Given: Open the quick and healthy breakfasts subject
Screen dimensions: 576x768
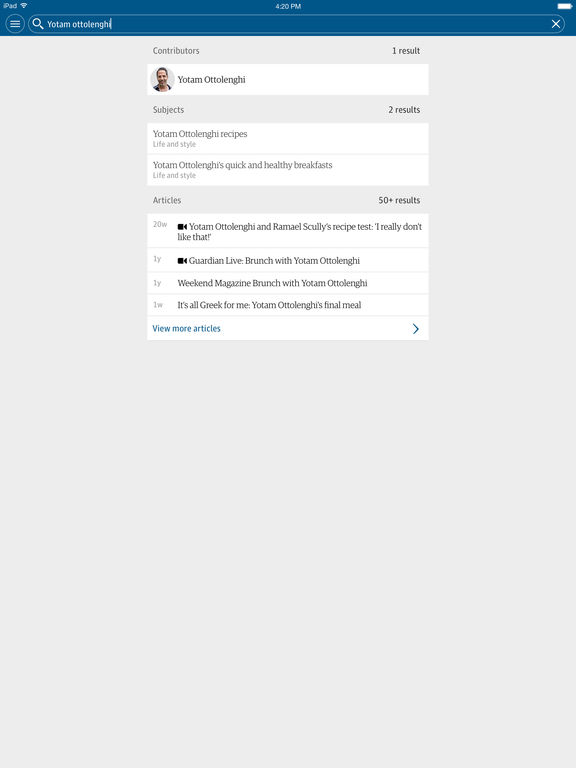Looking at the screenshot, I should coord(288,170).
